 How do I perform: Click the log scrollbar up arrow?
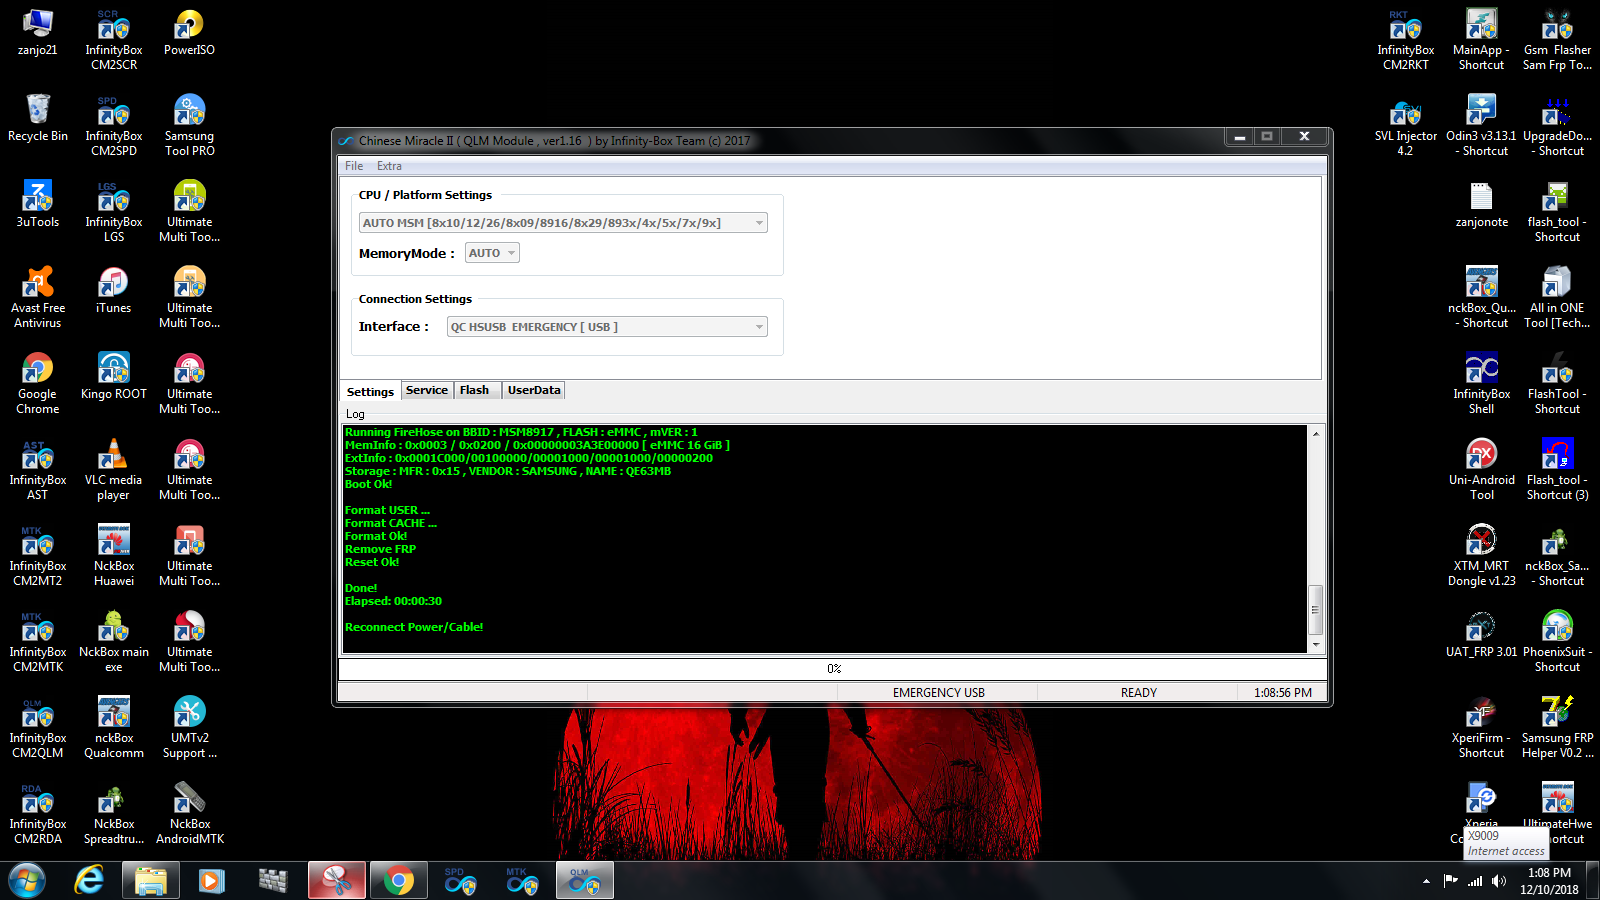click(x=1316, y=434)
